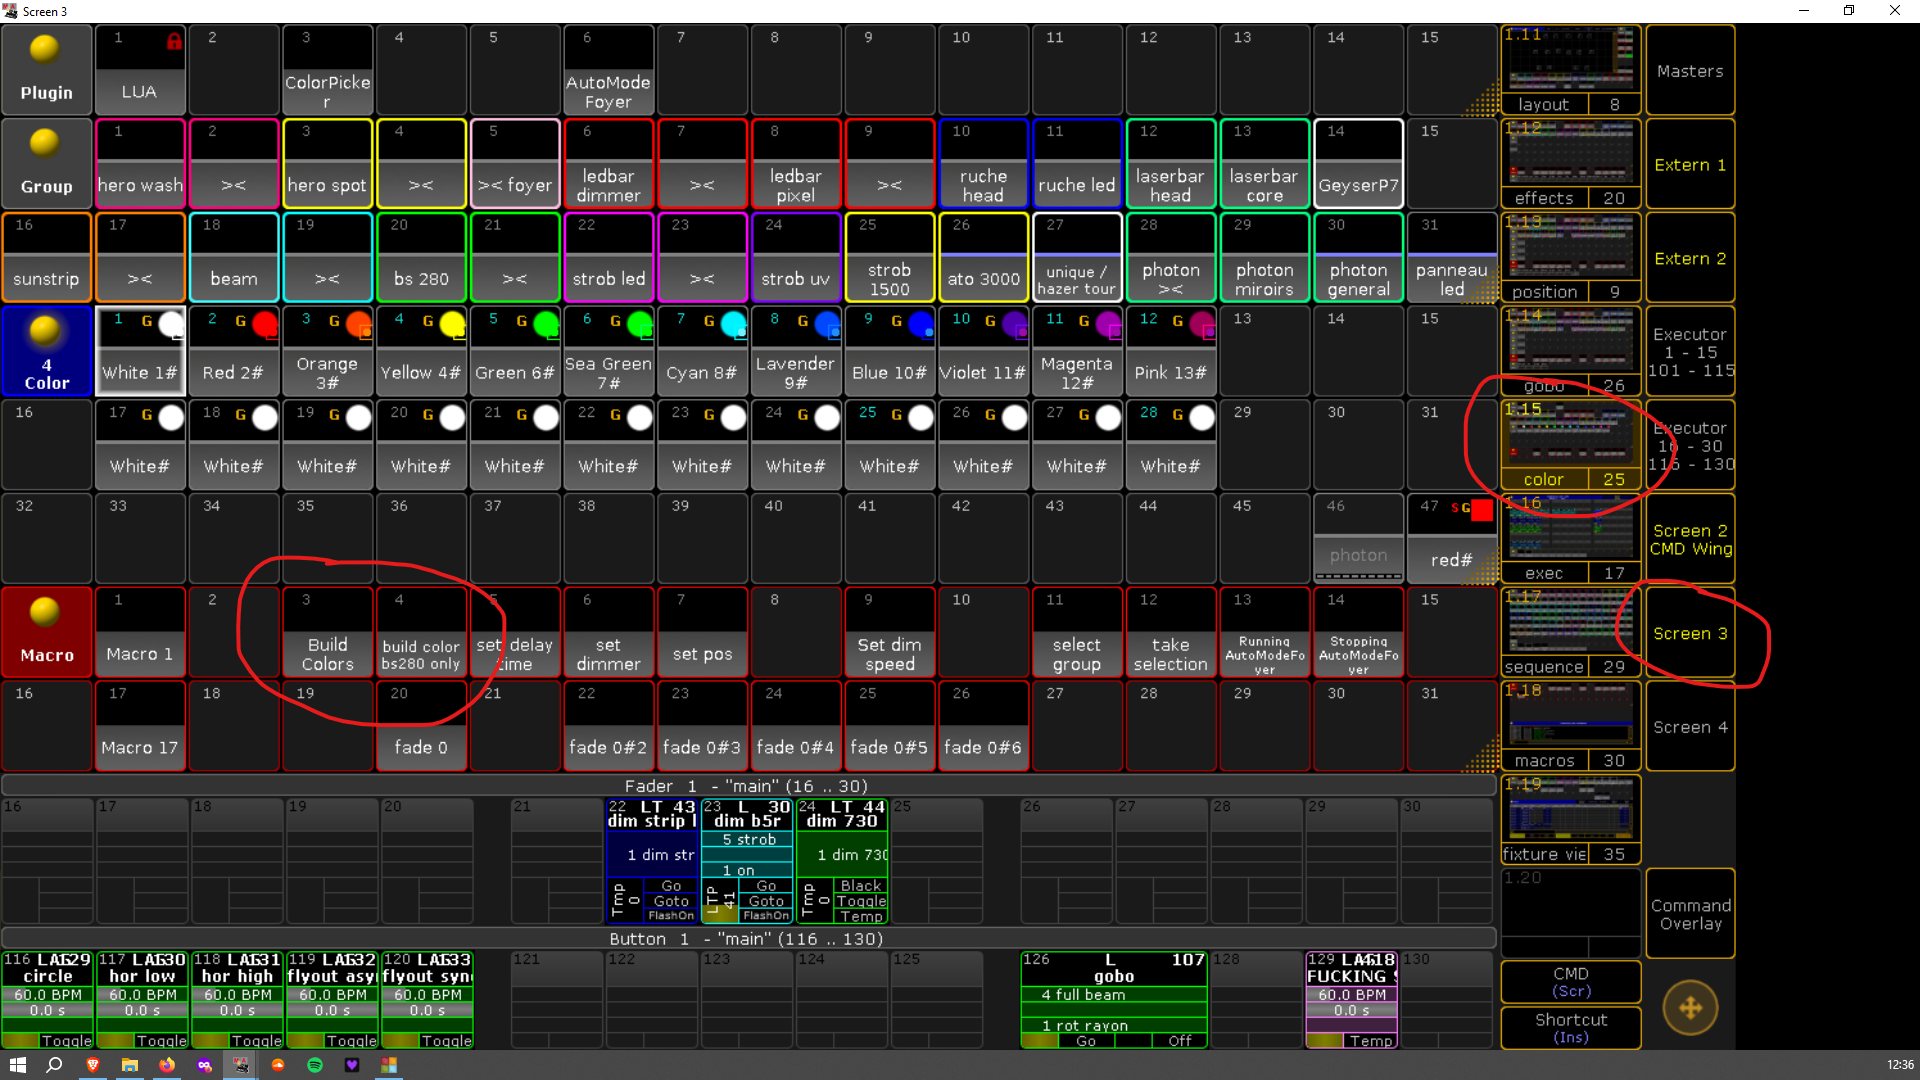
Task: Click the Shortcut (Ins) button
Action: 1571,1028
